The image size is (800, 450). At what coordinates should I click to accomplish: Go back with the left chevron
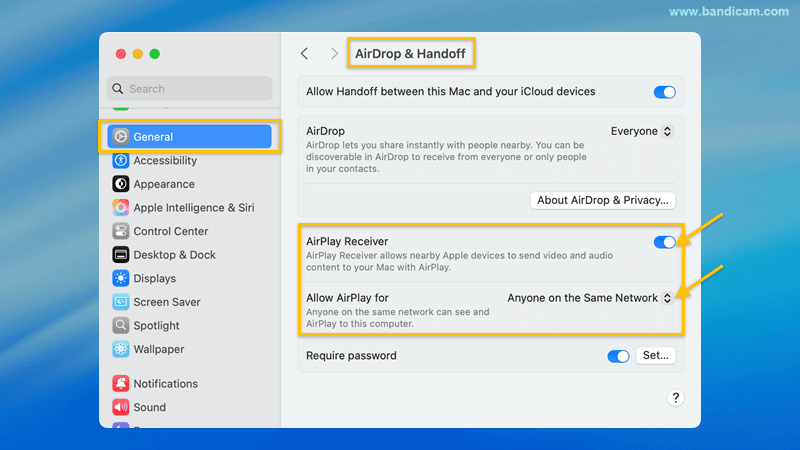[x=305, y=54]
